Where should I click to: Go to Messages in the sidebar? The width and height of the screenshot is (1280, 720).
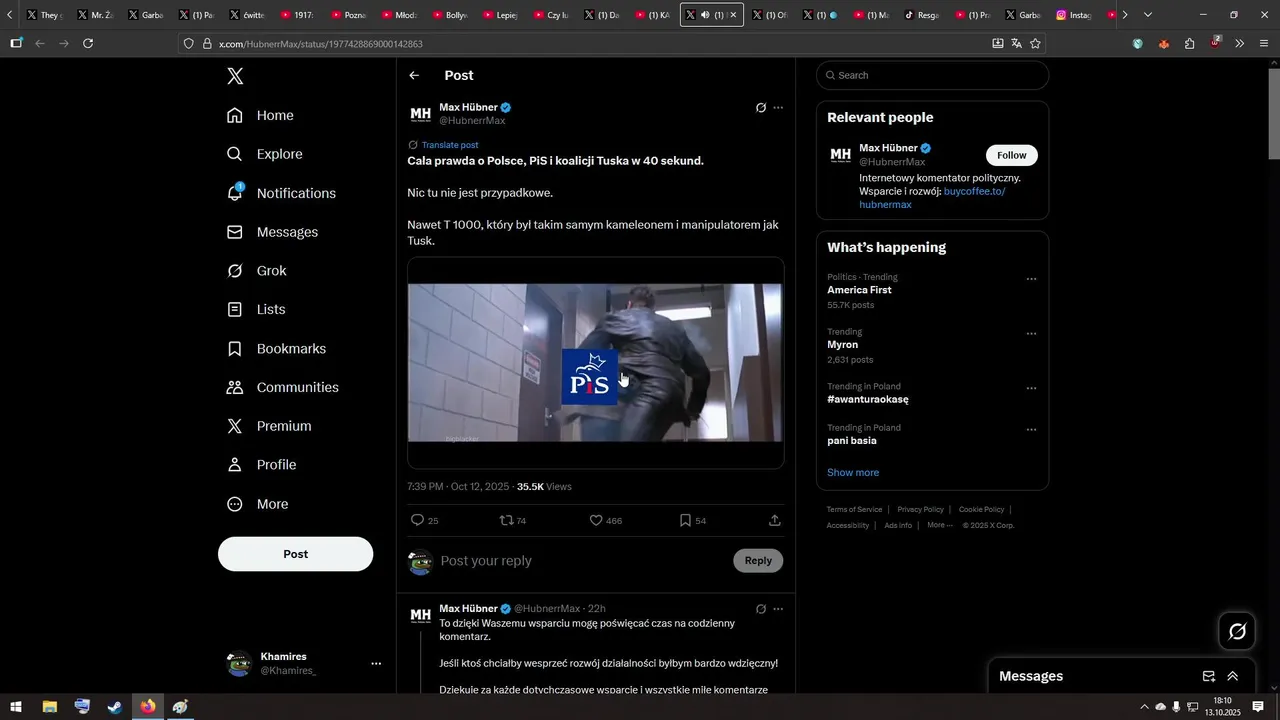[272, 232]
